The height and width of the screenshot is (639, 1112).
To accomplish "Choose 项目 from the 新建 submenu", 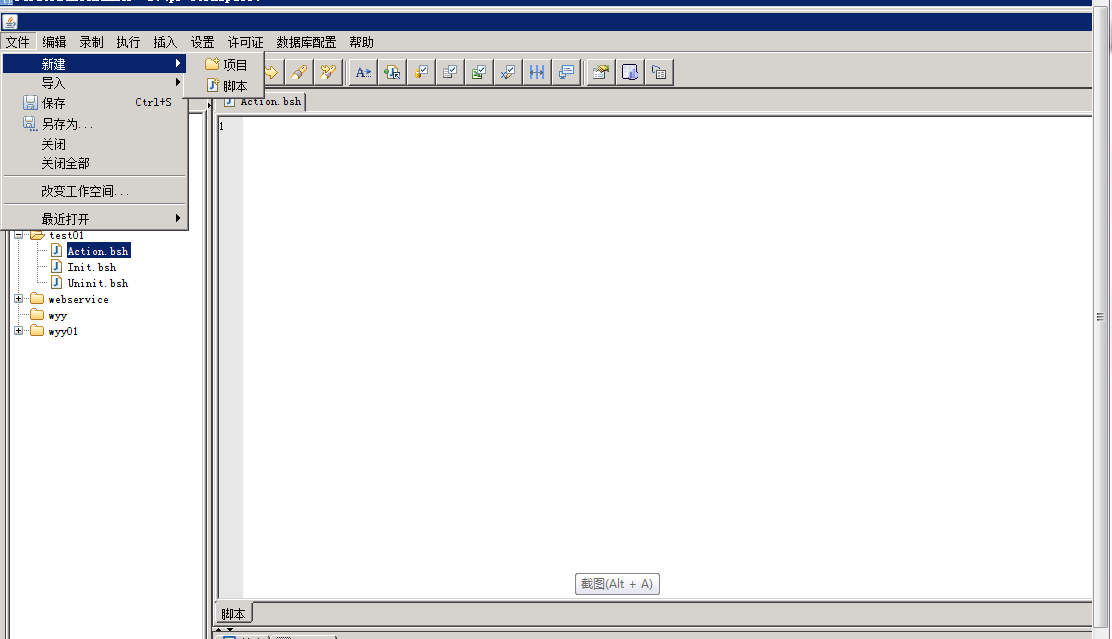I will click(x=234, y=65).
